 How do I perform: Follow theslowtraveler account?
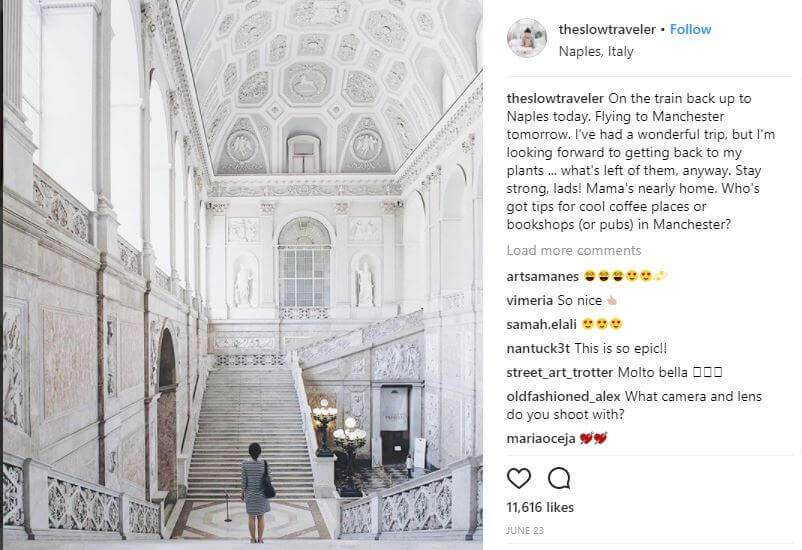[690, 30]
